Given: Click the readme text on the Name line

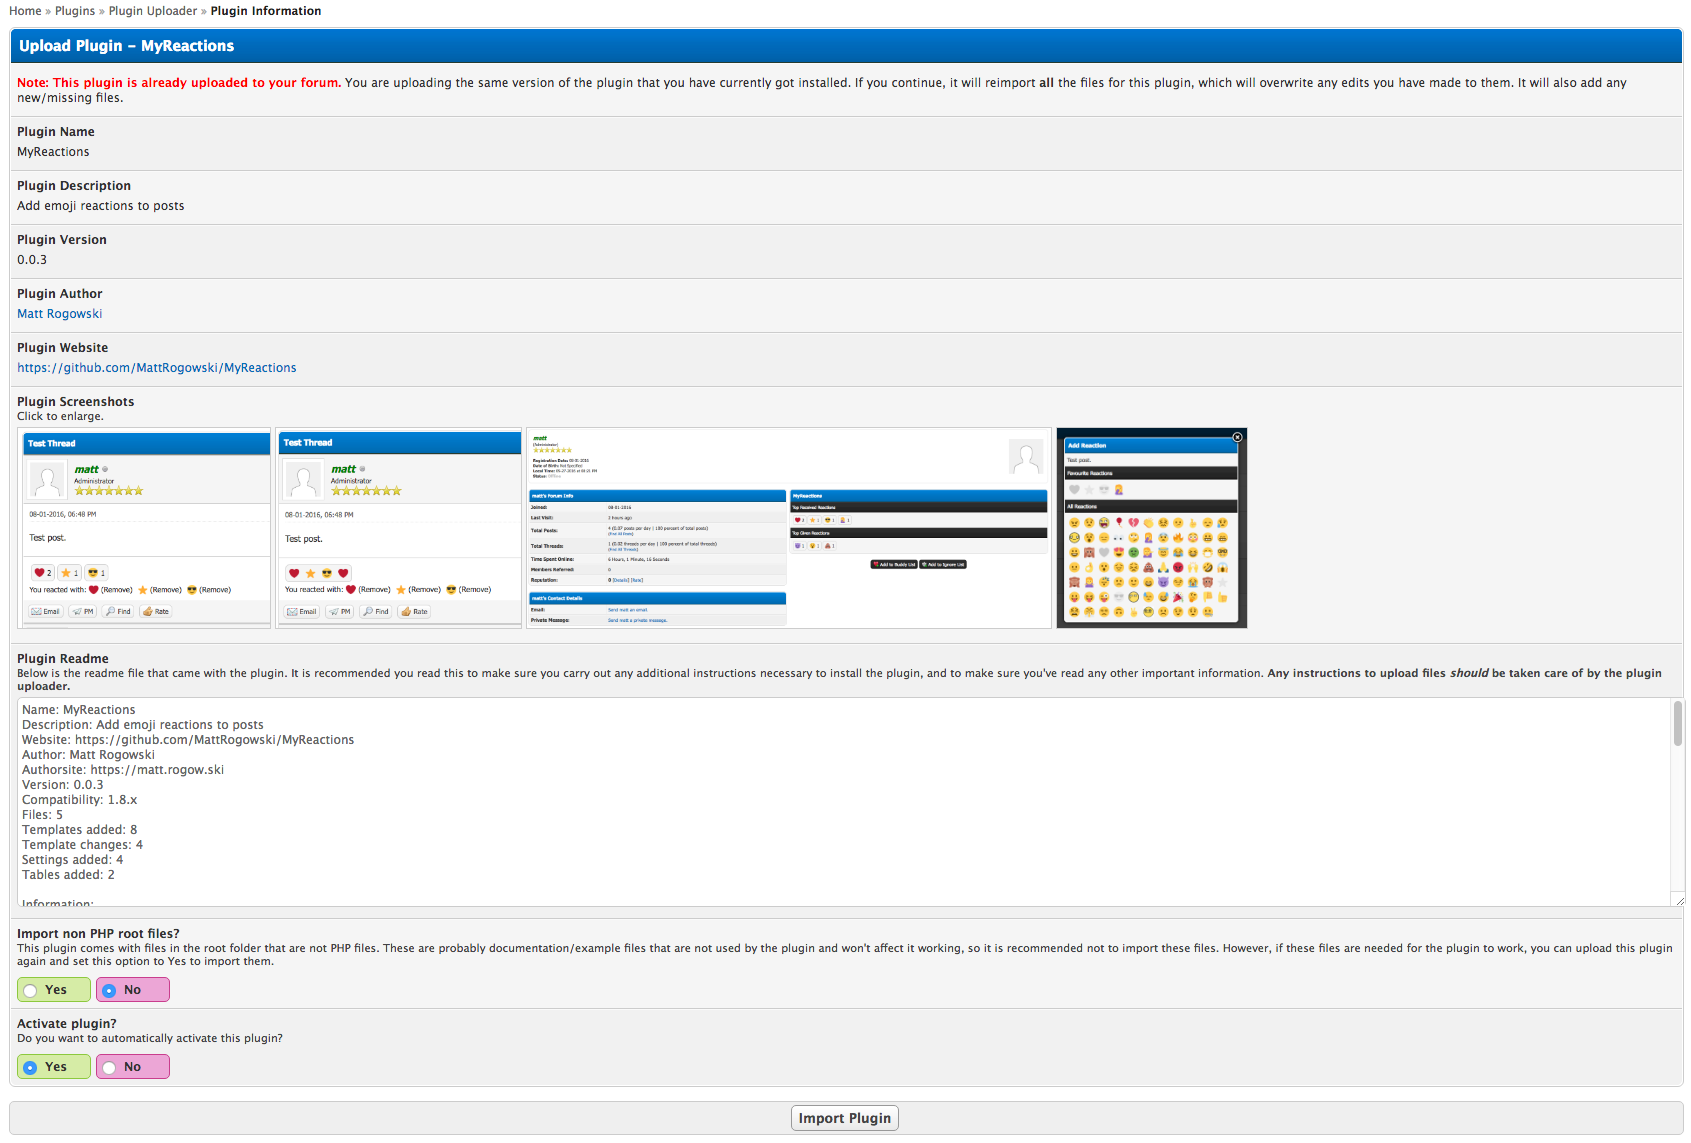Looking at the screenshot, I should point(79,710).
